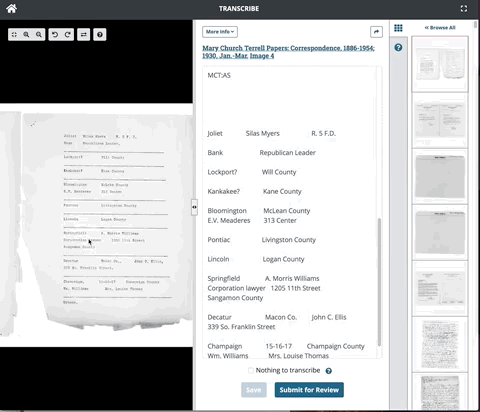Open Mary Church Terrell Papers link

click(288, 52)
